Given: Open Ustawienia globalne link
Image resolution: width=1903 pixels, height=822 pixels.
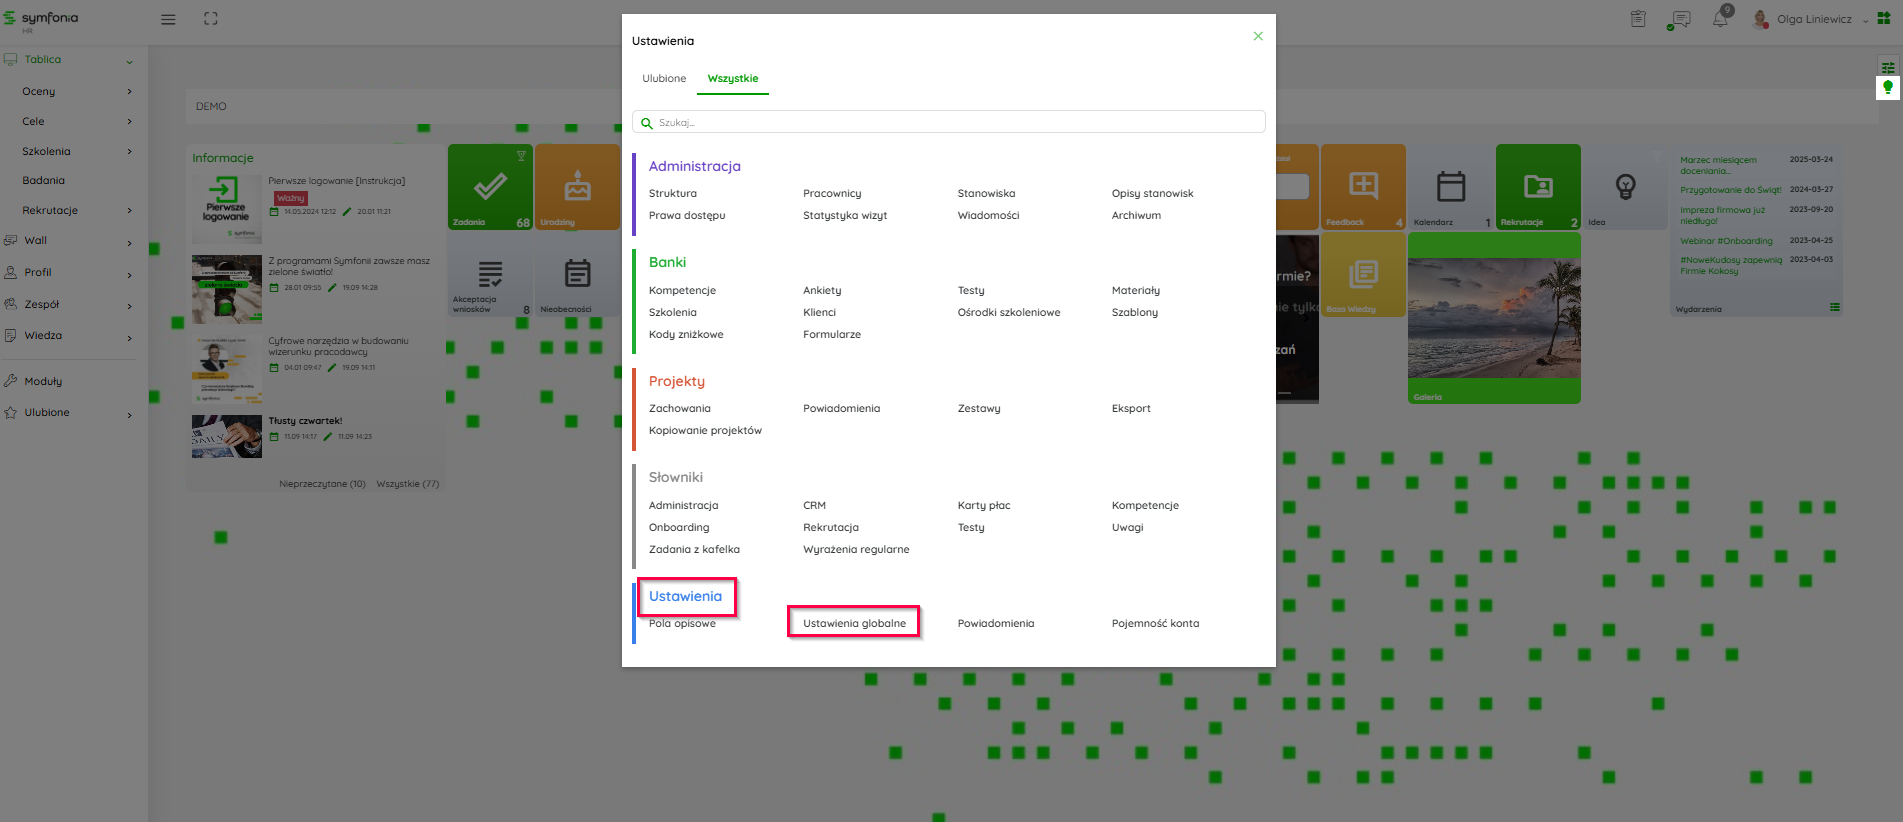Looking at the screenshot, I should pos(854,623).
